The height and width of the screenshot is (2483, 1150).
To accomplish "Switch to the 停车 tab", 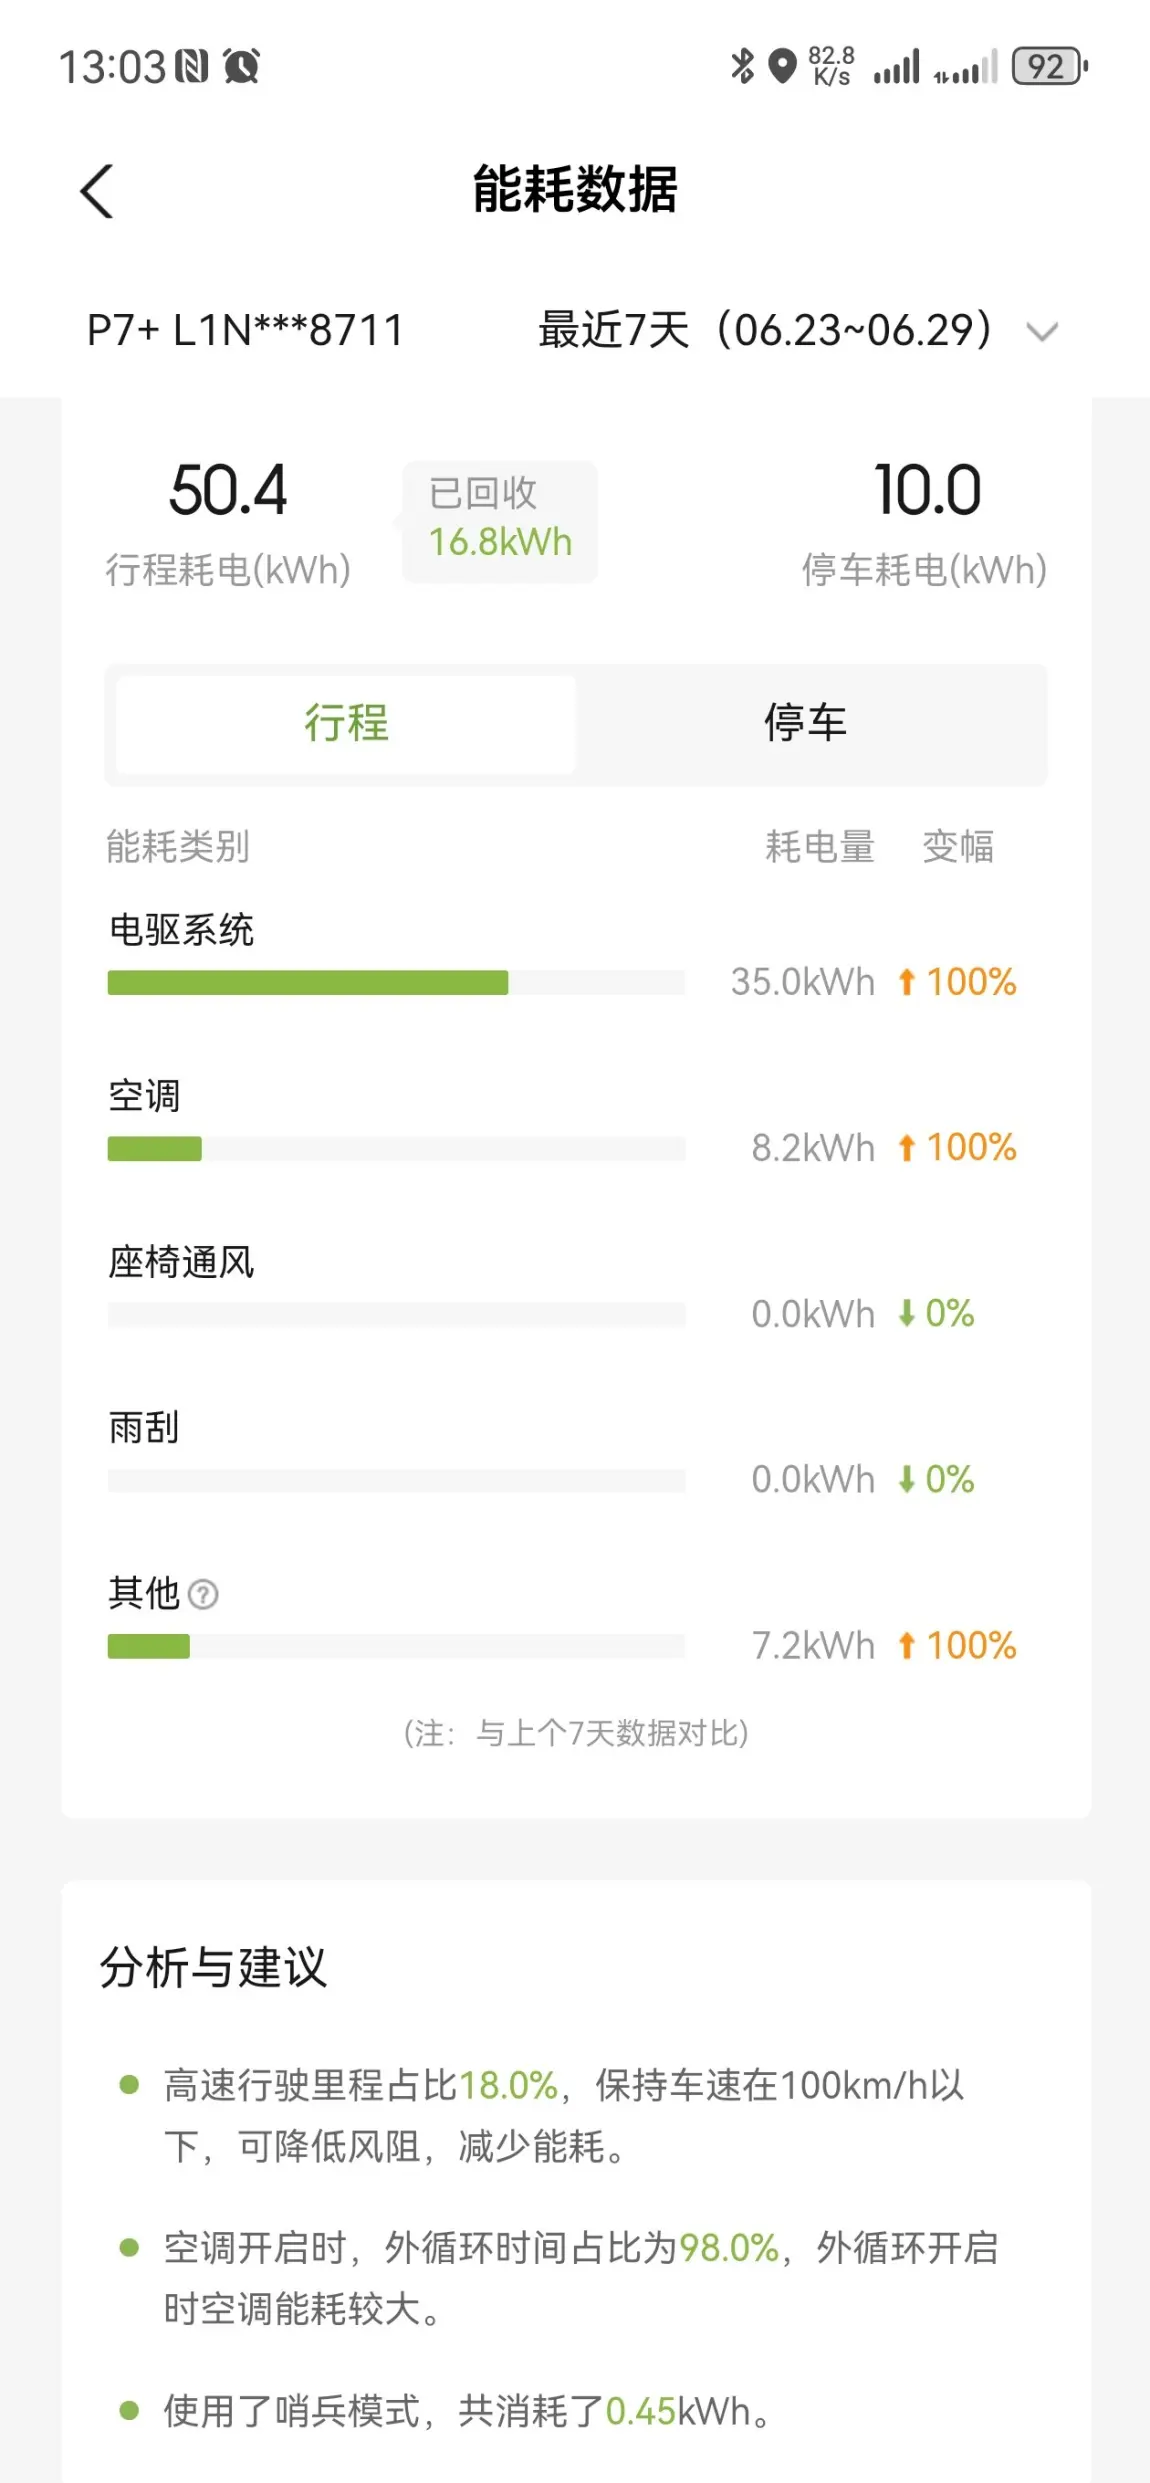I will coord(806,723).
